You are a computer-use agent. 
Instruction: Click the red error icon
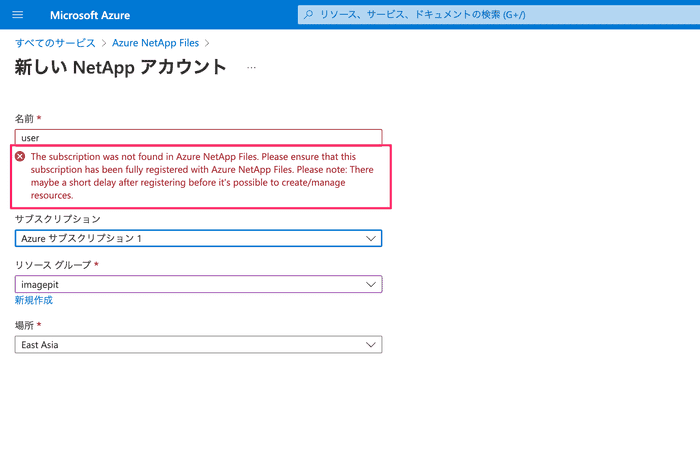point(20,156)
